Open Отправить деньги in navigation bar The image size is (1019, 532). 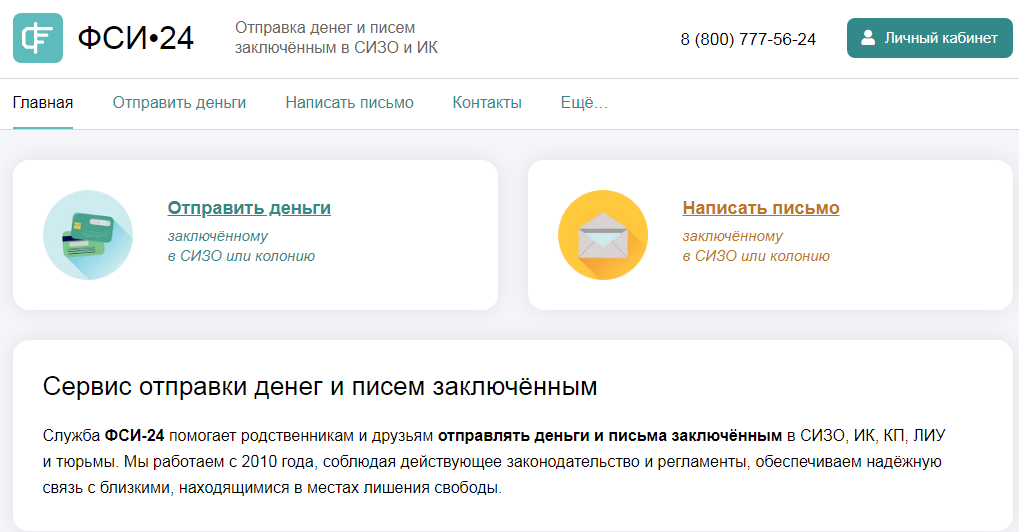point(179,102)
